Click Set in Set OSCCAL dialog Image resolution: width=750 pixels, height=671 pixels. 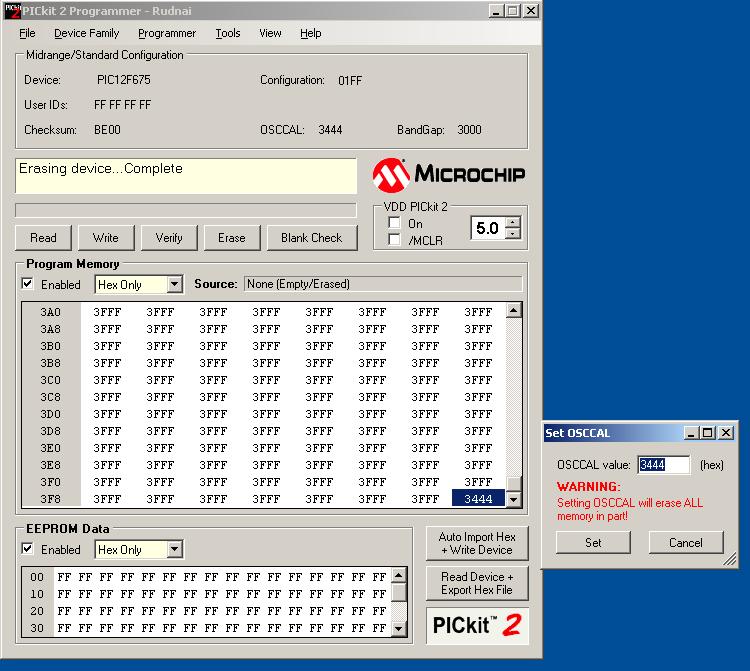[x=593, y=542]
